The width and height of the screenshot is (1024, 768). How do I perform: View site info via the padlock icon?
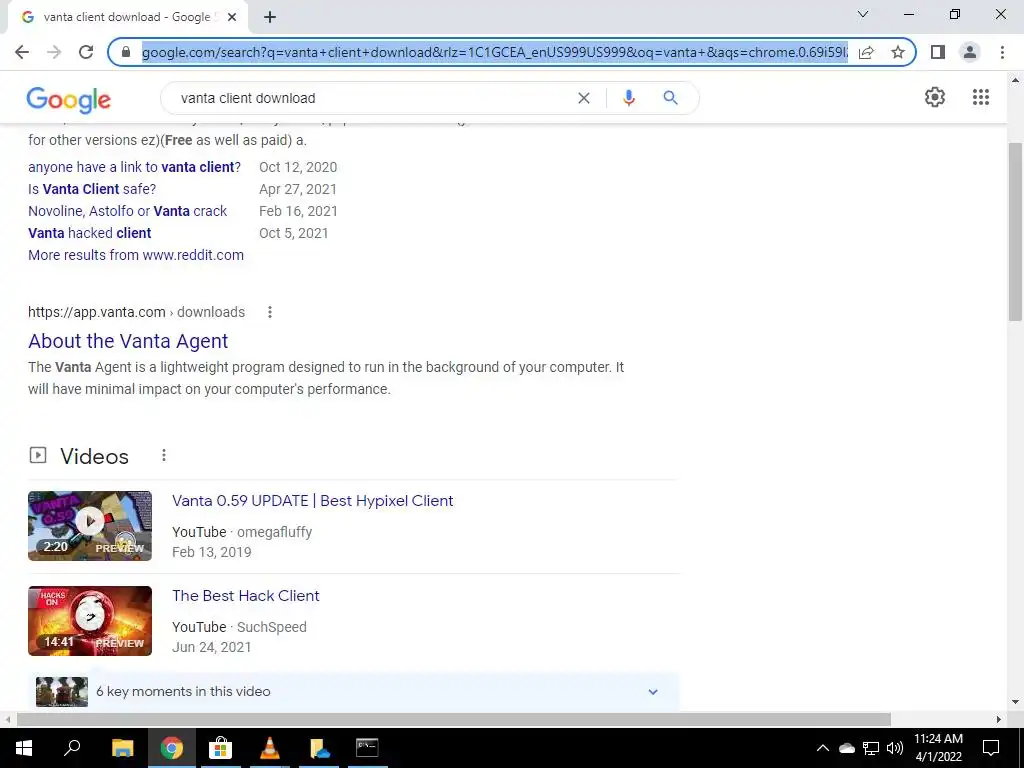pyautogui.click(x=126, y=52)
